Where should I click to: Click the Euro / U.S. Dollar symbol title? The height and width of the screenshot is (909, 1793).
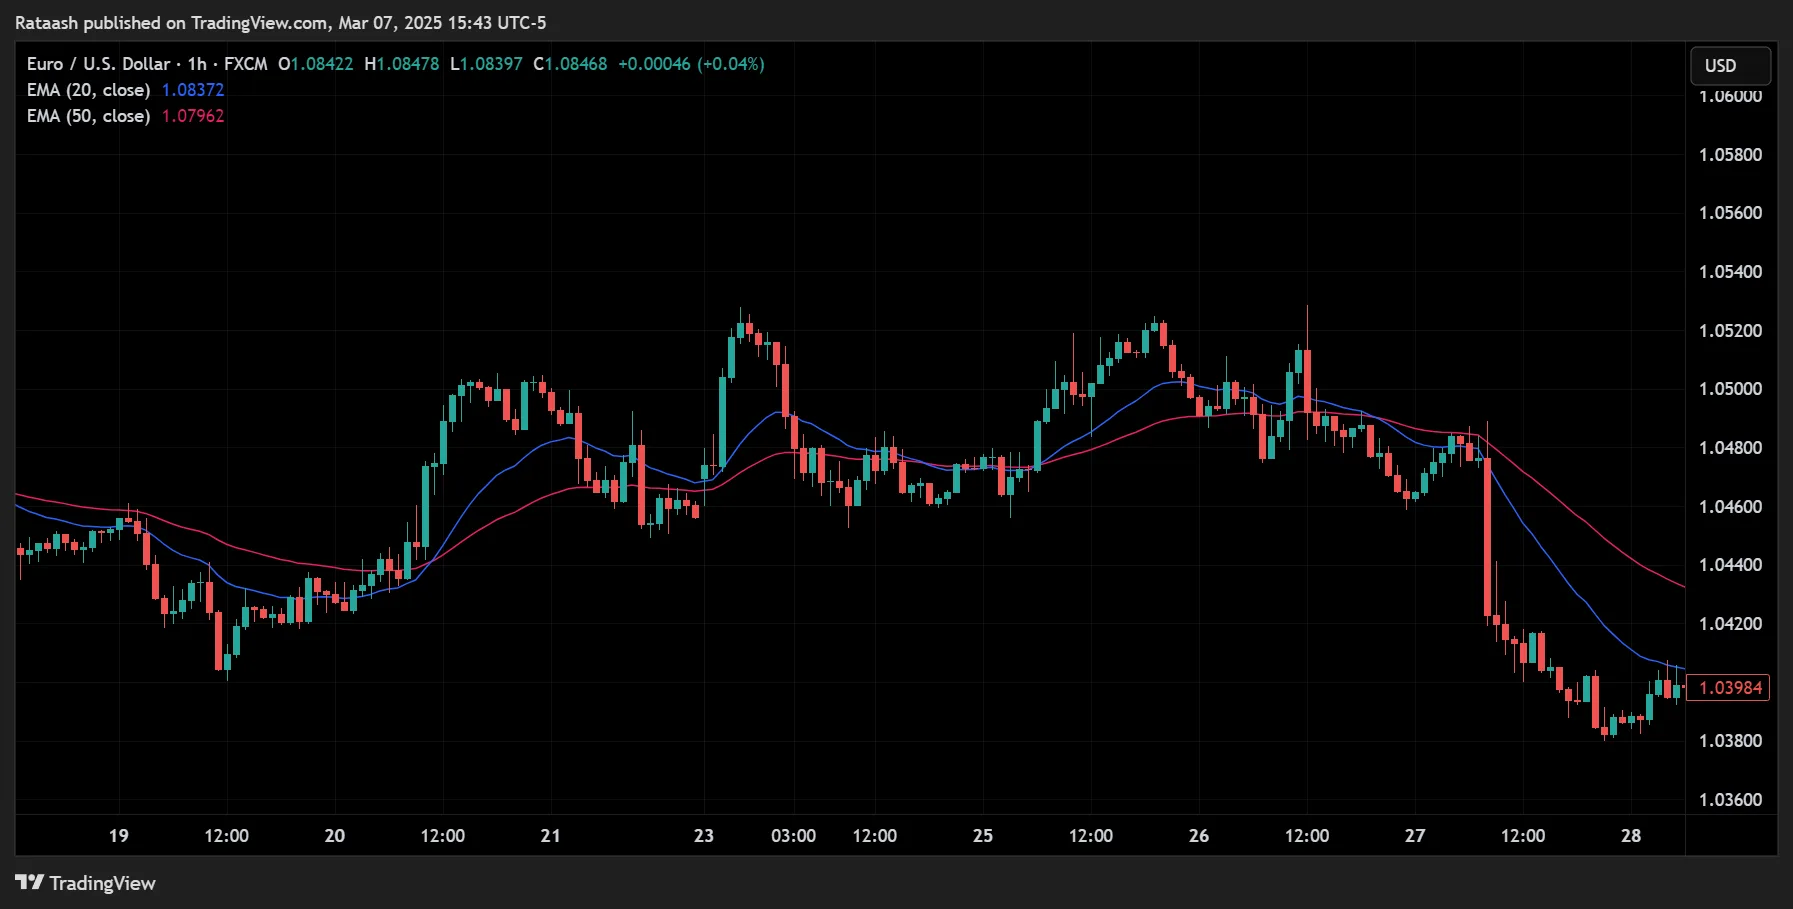[99, 64]
